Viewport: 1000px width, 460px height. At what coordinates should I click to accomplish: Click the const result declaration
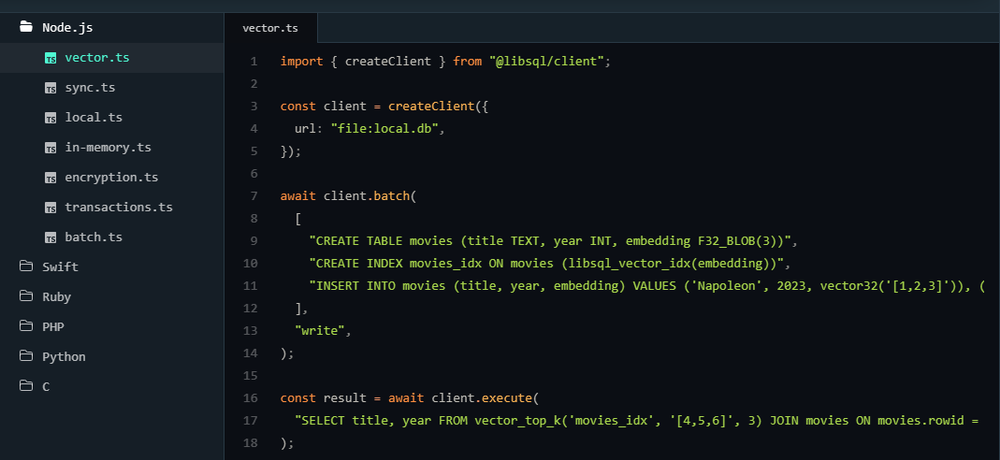pyautogui.click(x=323, y=398)
